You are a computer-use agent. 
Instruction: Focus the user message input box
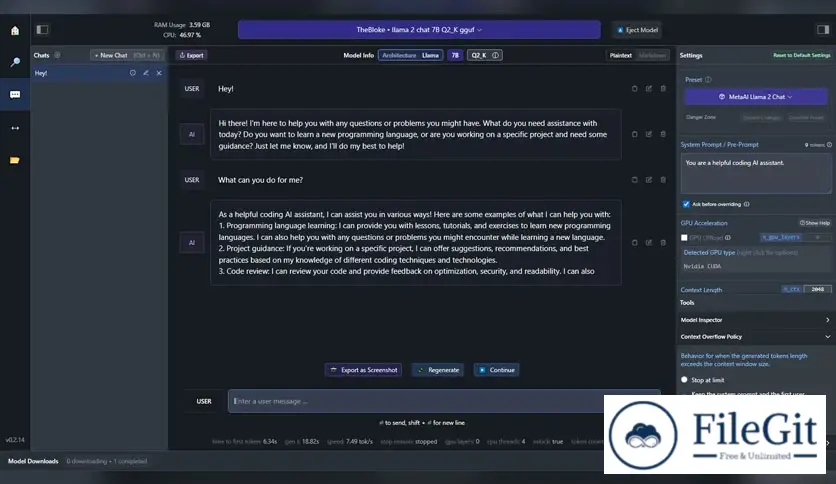(x=444, y=401)
